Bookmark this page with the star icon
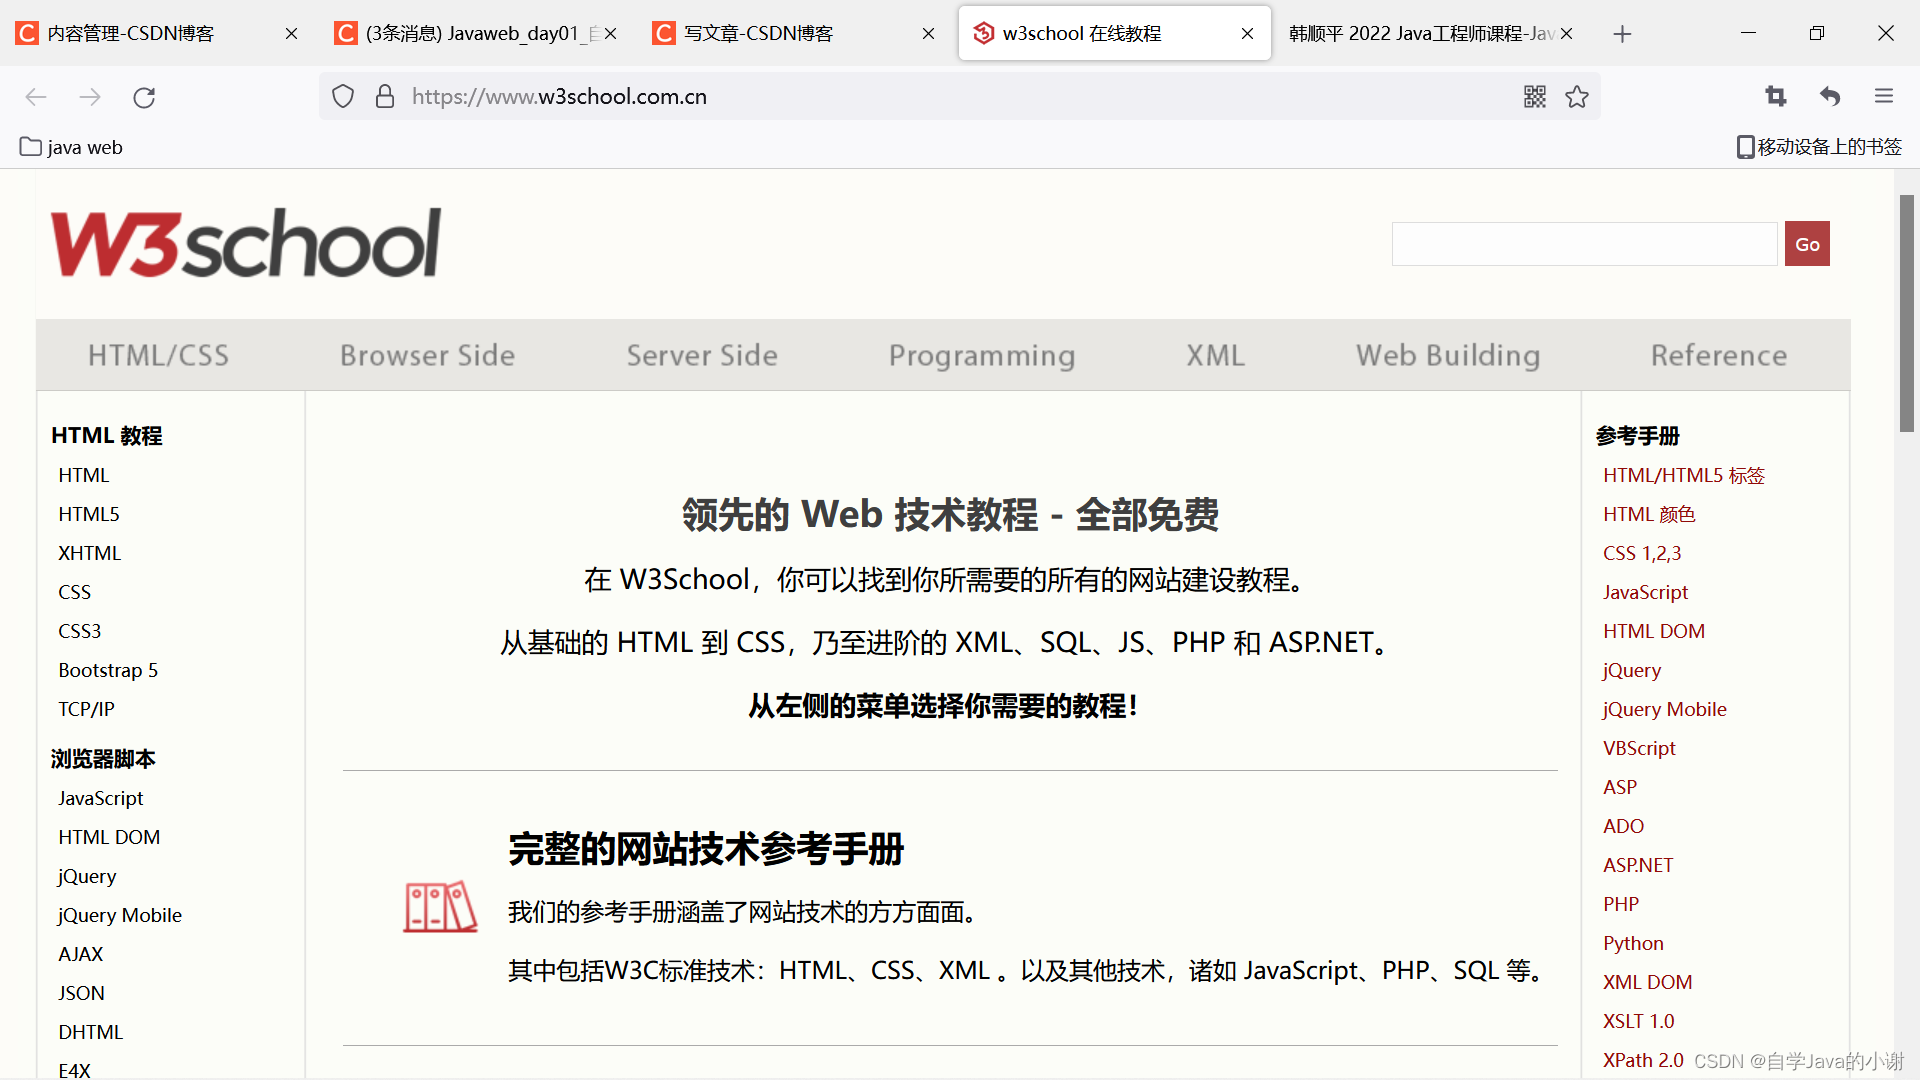1920x1080 pixels. click(x=1577, y=97)
